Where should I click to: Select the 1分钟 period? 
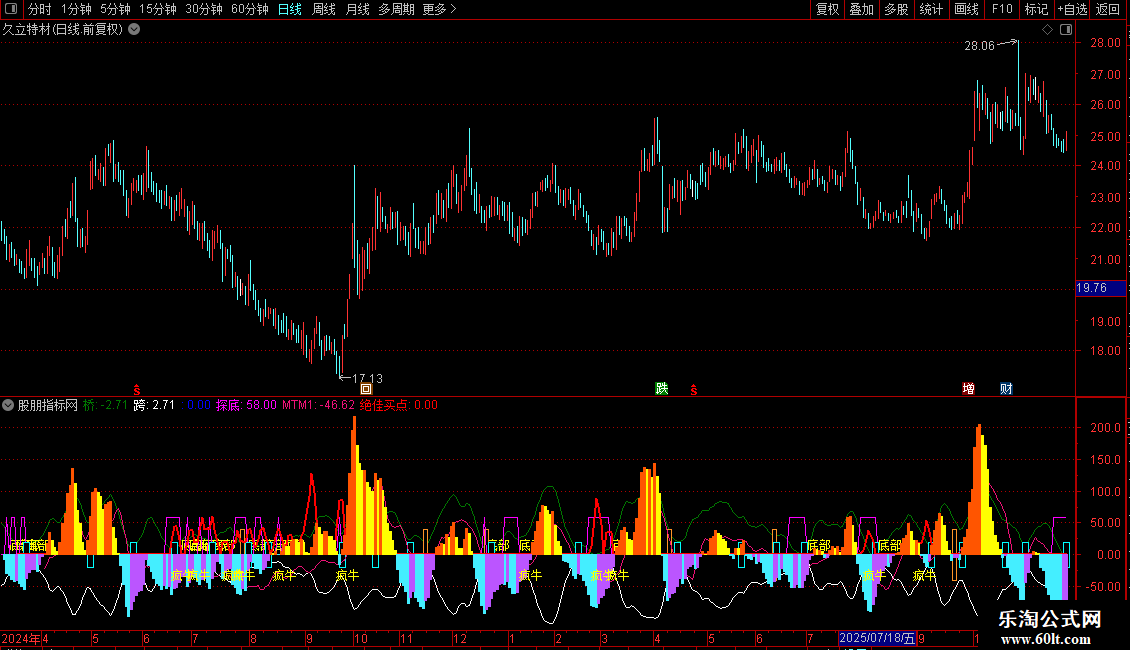coord(76,9)
